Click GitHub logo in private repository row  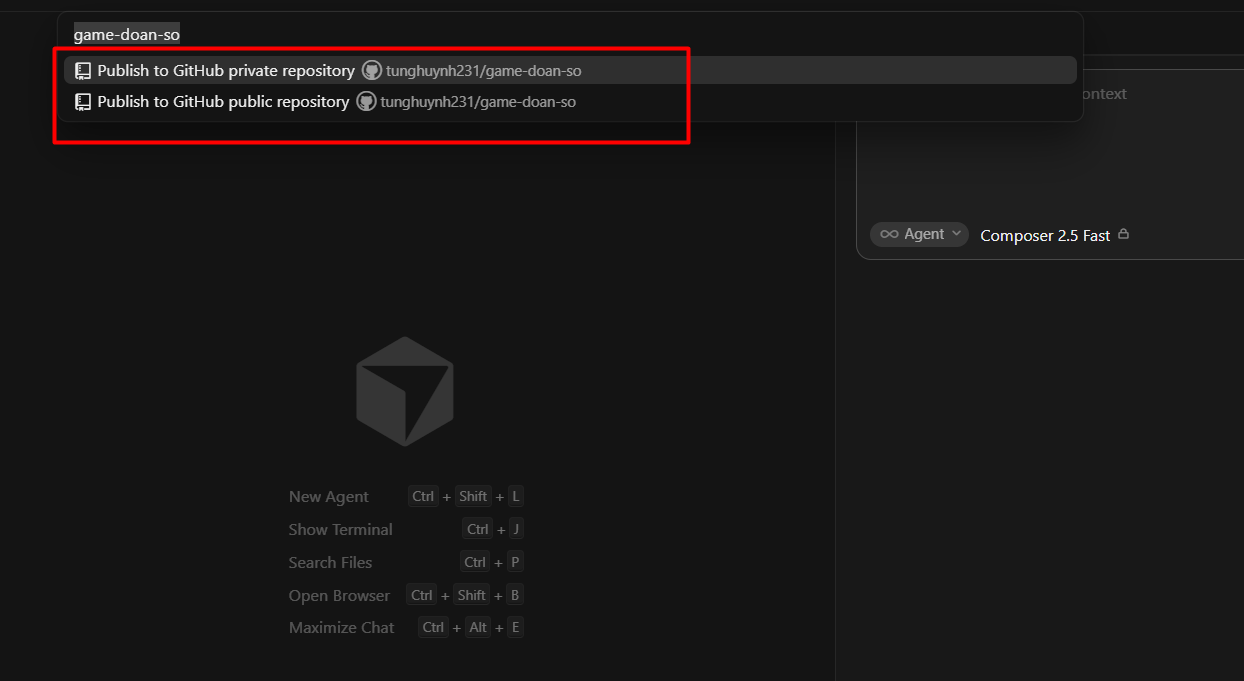[x=372, y=71]
